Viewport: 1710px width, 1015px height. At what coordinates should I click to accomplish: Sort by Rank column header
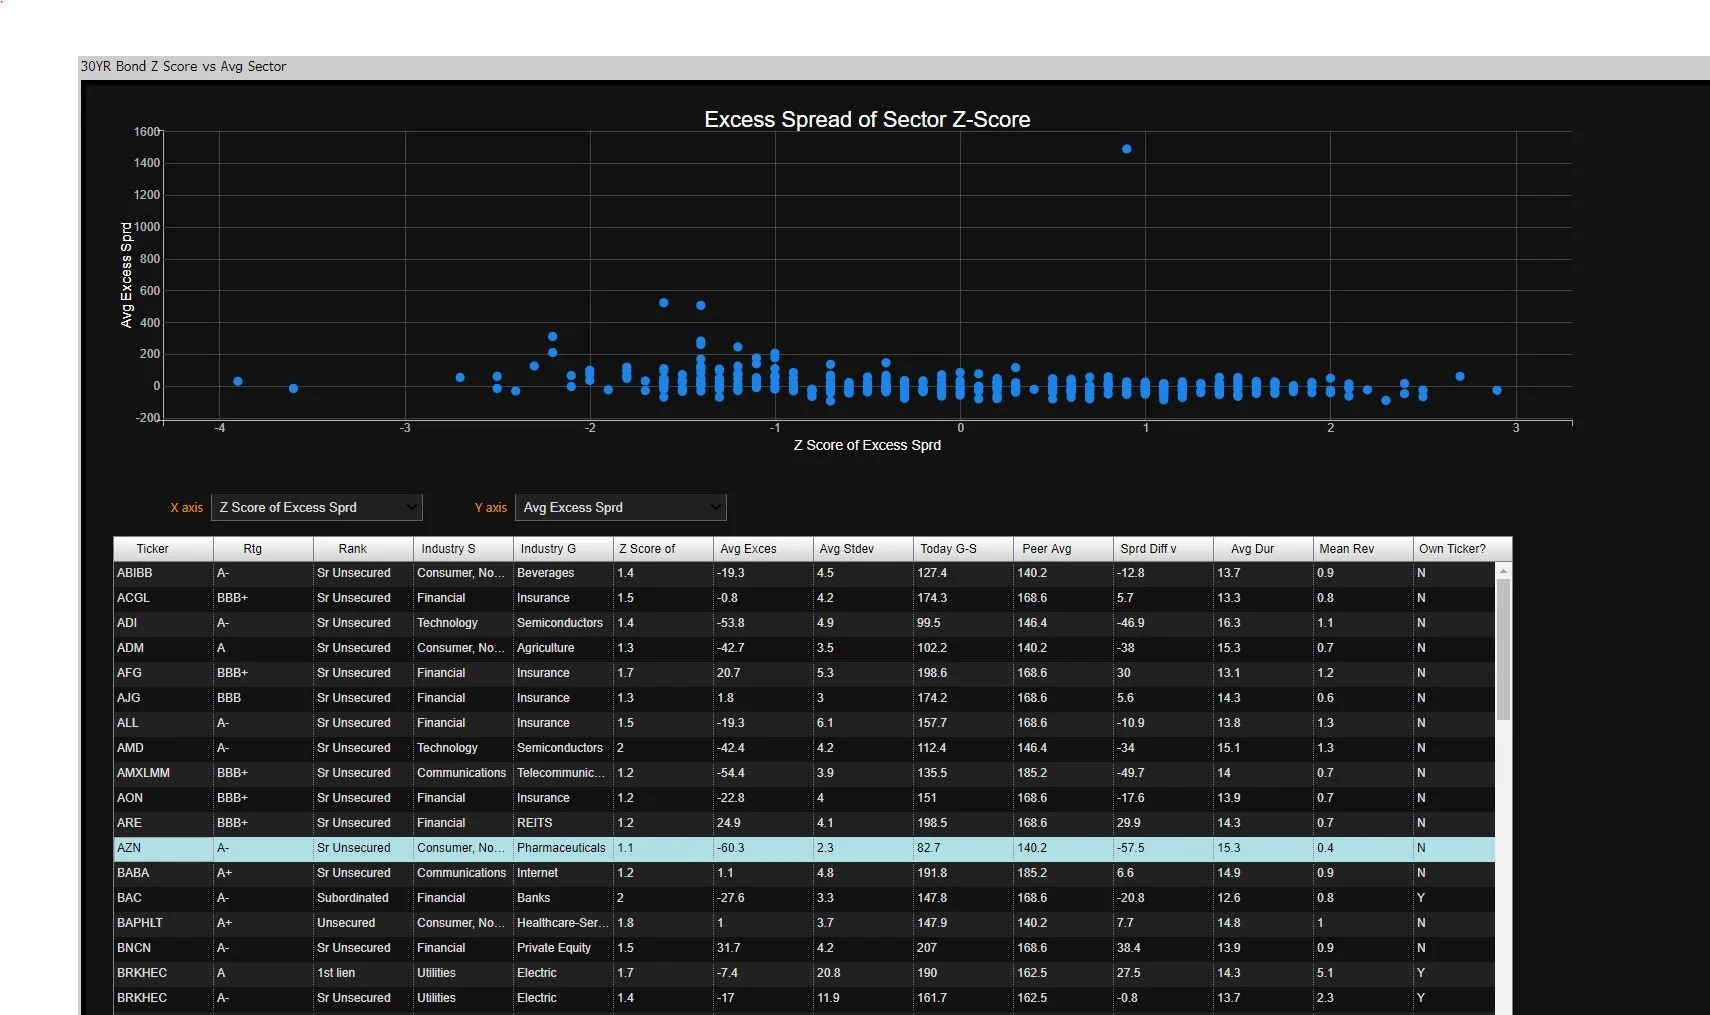click(363, 549)
